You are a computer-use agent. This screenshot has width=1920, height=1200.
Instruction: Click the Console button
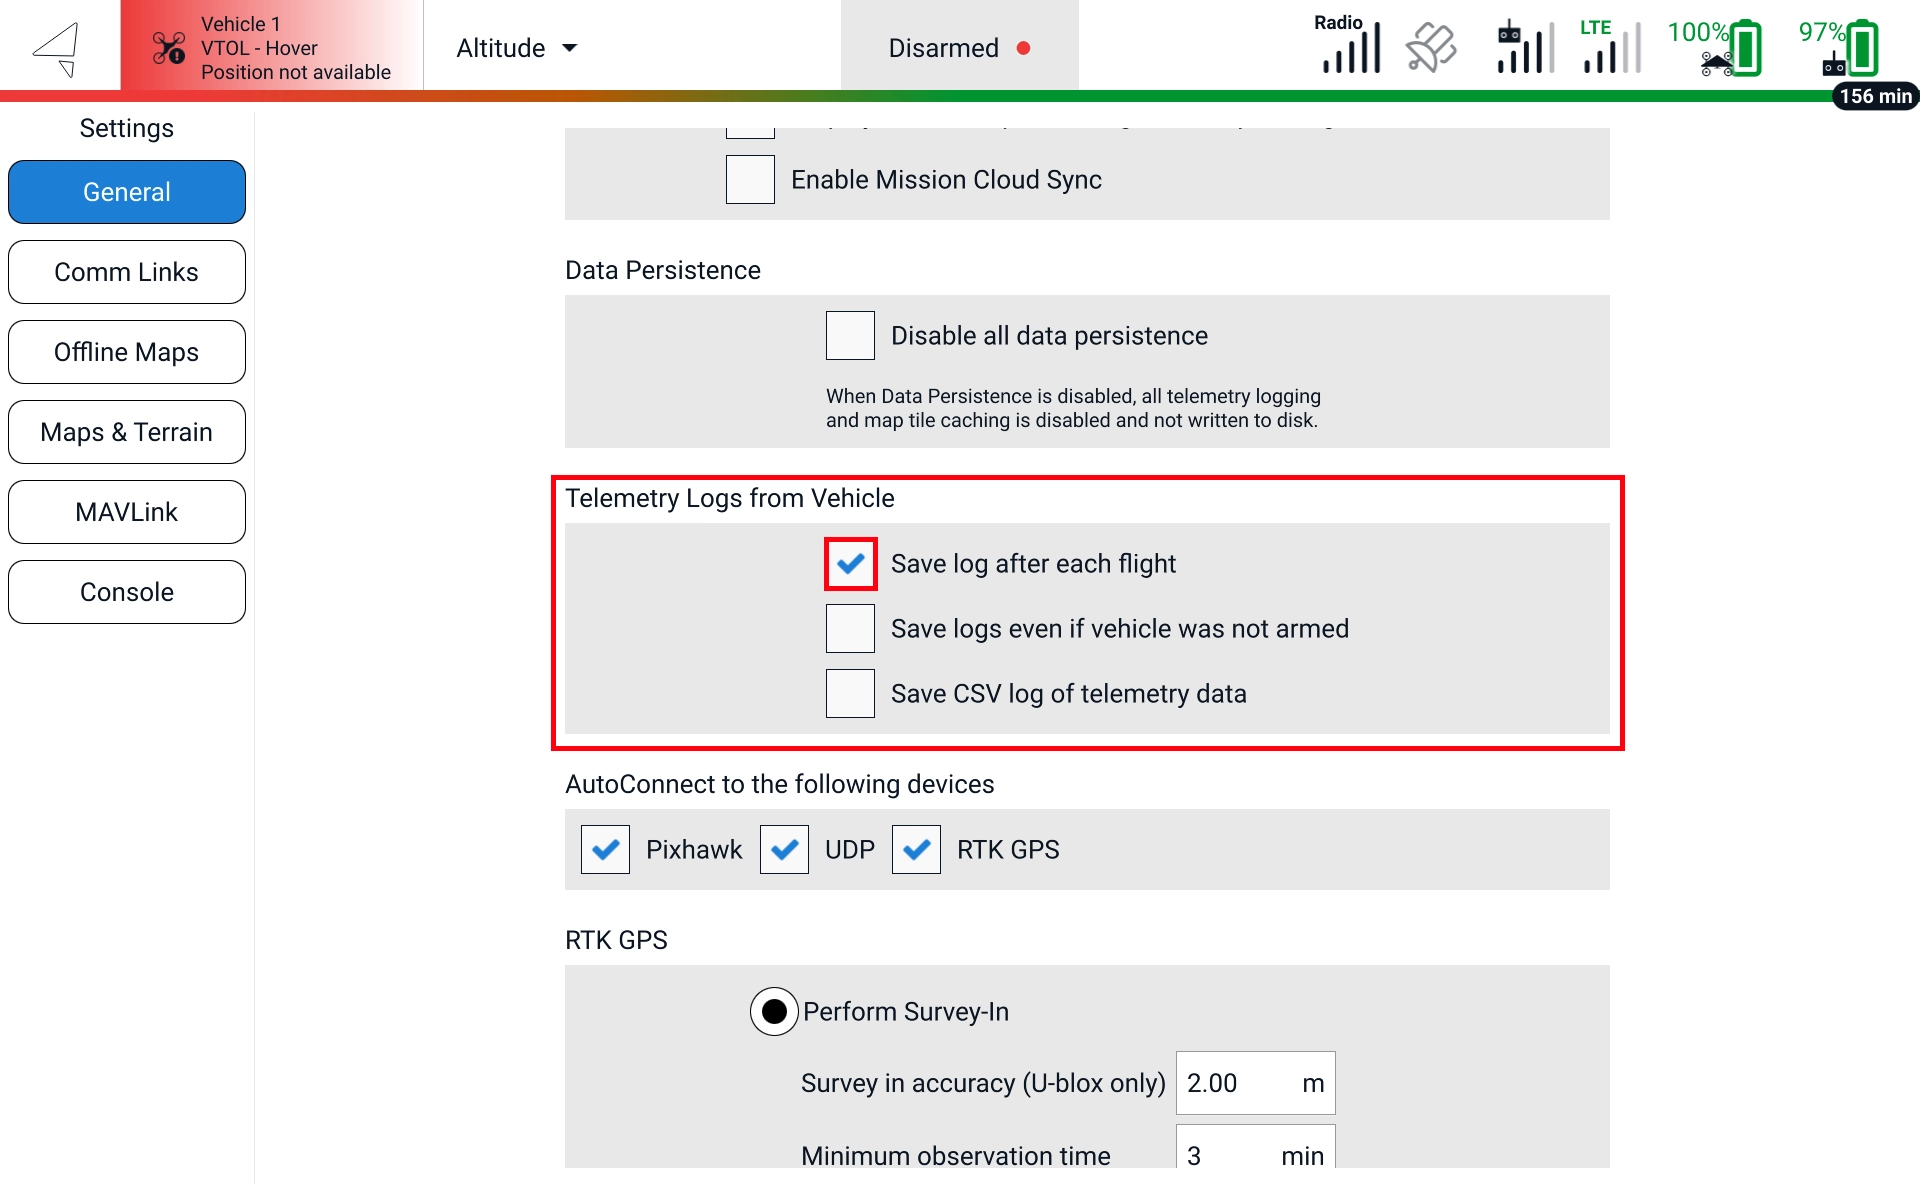(x=127, y=592)
